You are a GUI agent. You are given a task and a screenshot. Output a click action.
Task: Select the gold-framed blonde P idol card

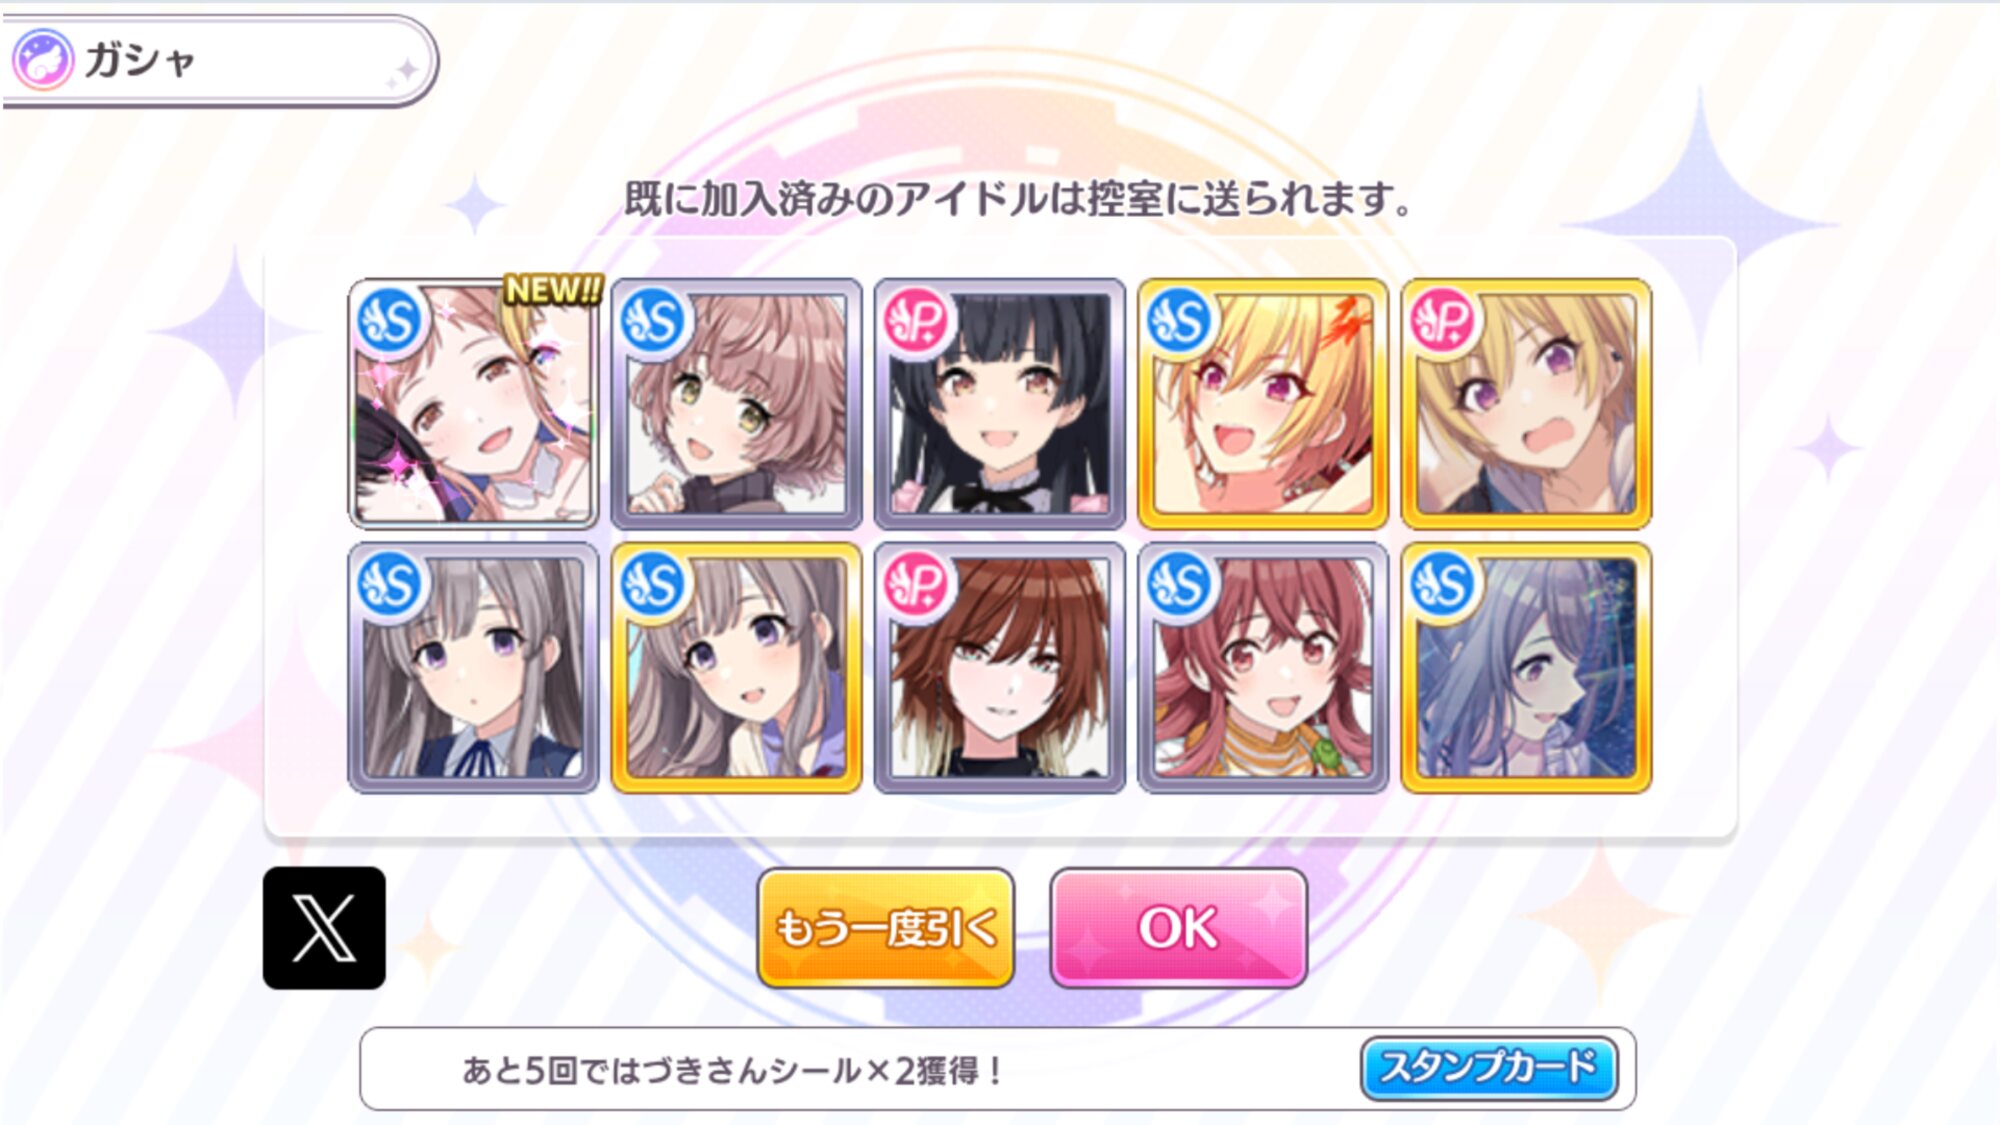coord(1526,404)
